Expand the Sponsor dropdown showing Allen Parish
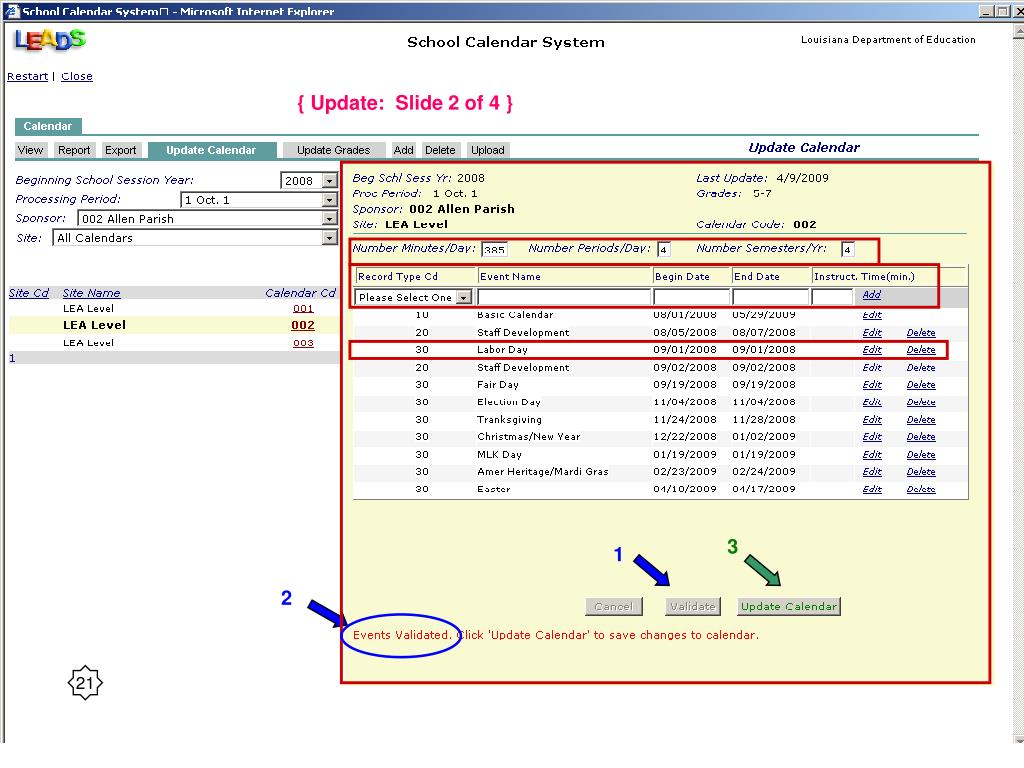Viewport: 1024px width, 768px height. [330, 219]
